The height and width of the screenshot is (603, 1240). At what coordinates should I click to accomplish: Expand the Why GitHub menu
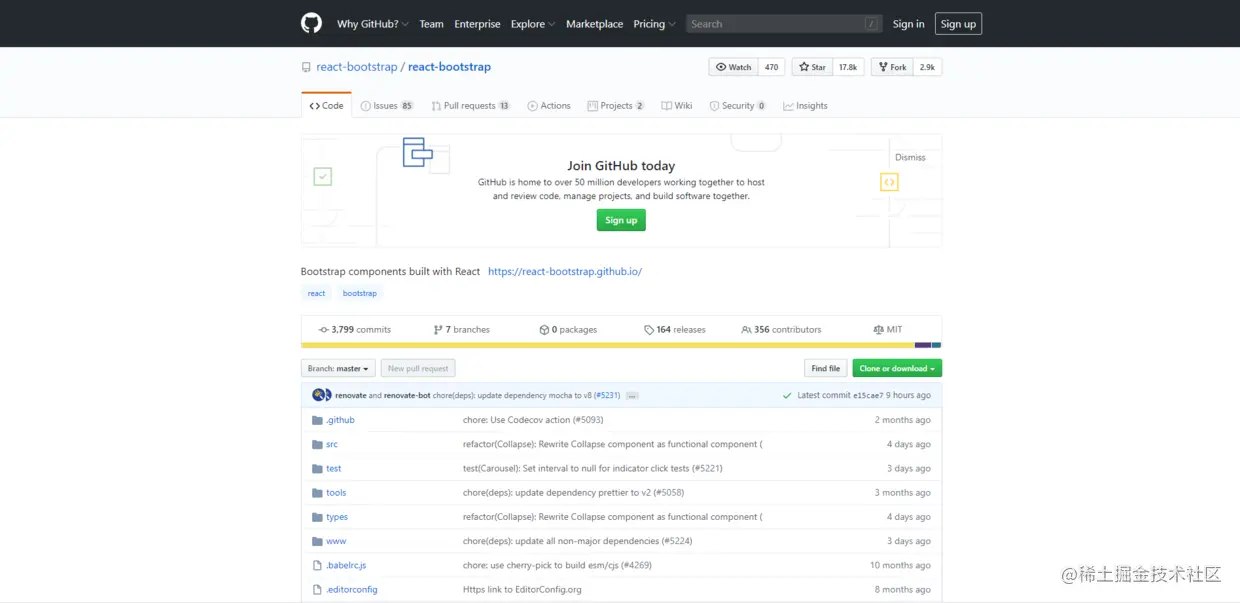pos(373,24)
